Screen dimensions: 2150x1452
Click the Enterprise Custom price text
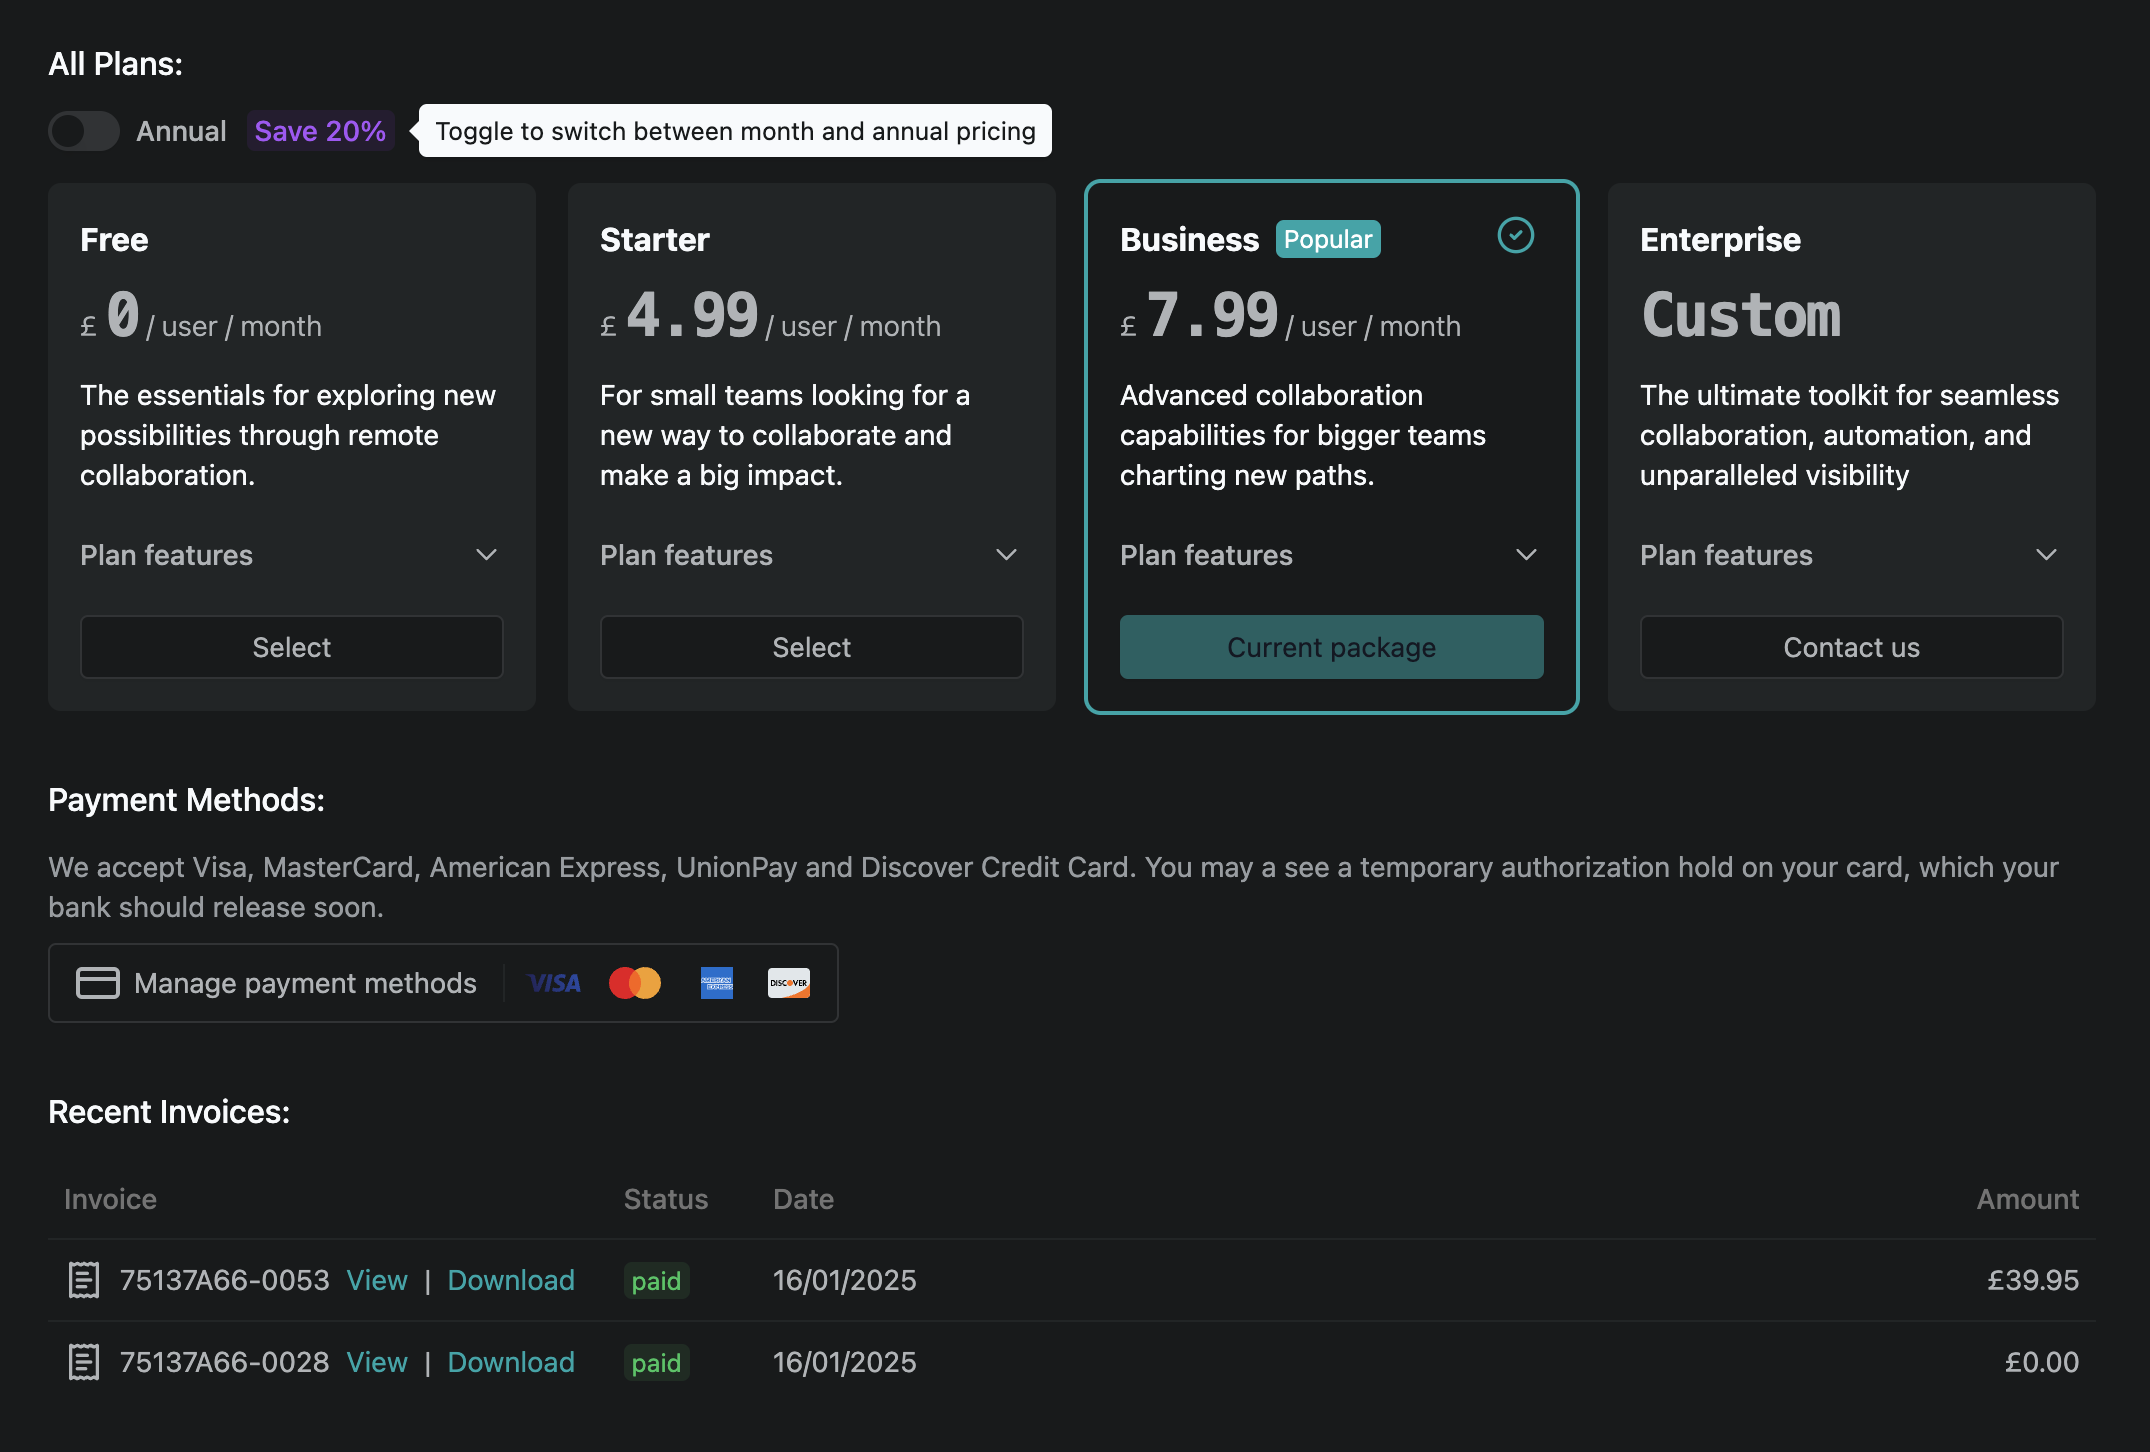1741,315
